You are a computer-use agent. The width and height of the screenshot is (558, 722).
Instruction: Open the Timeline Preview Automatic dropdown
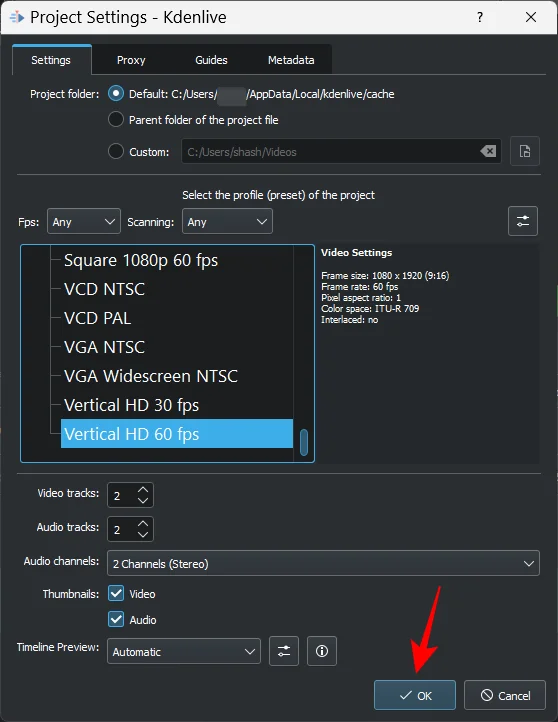click(184, 651)
